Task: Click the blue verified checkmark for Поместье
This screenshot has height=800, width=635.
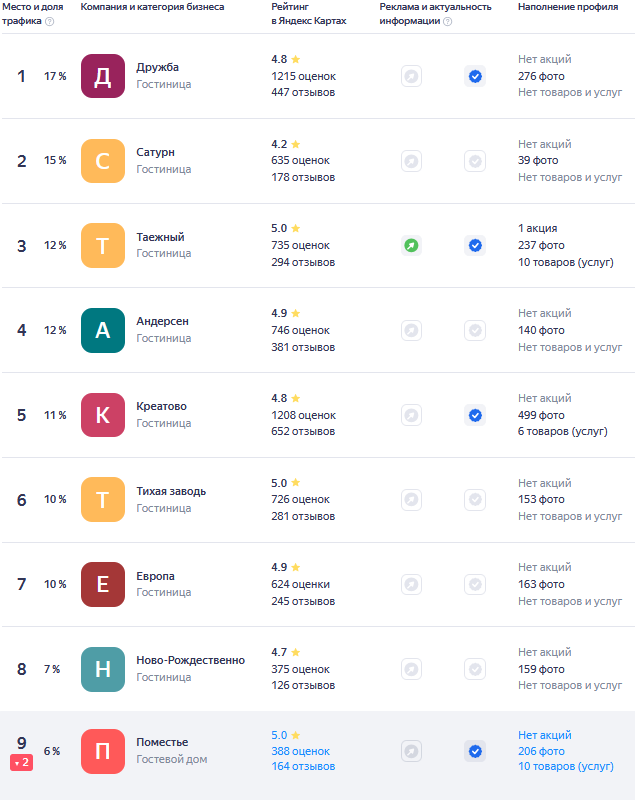Action: (475, 751)
